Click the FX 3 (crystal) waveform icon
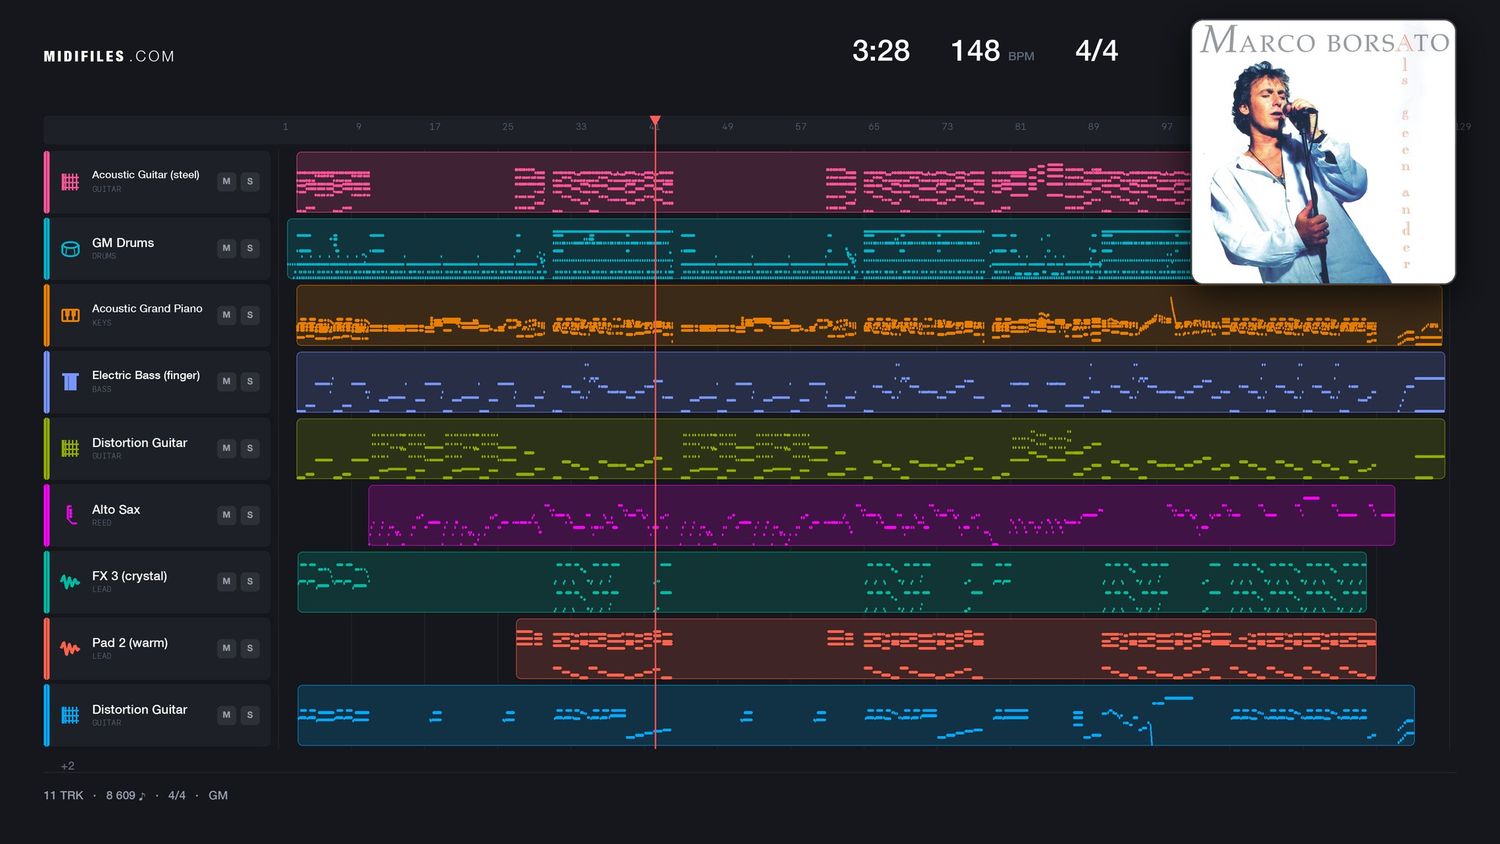 pos(70,582)
